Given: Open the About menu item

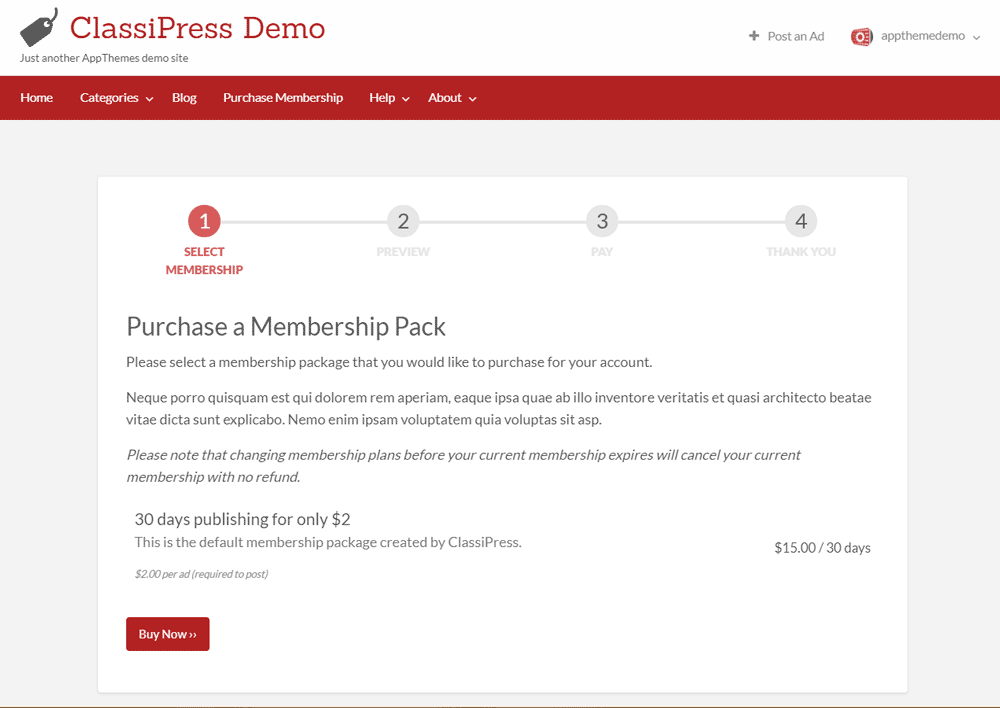Looking at the screenshot, I should [x=445, y=98].
